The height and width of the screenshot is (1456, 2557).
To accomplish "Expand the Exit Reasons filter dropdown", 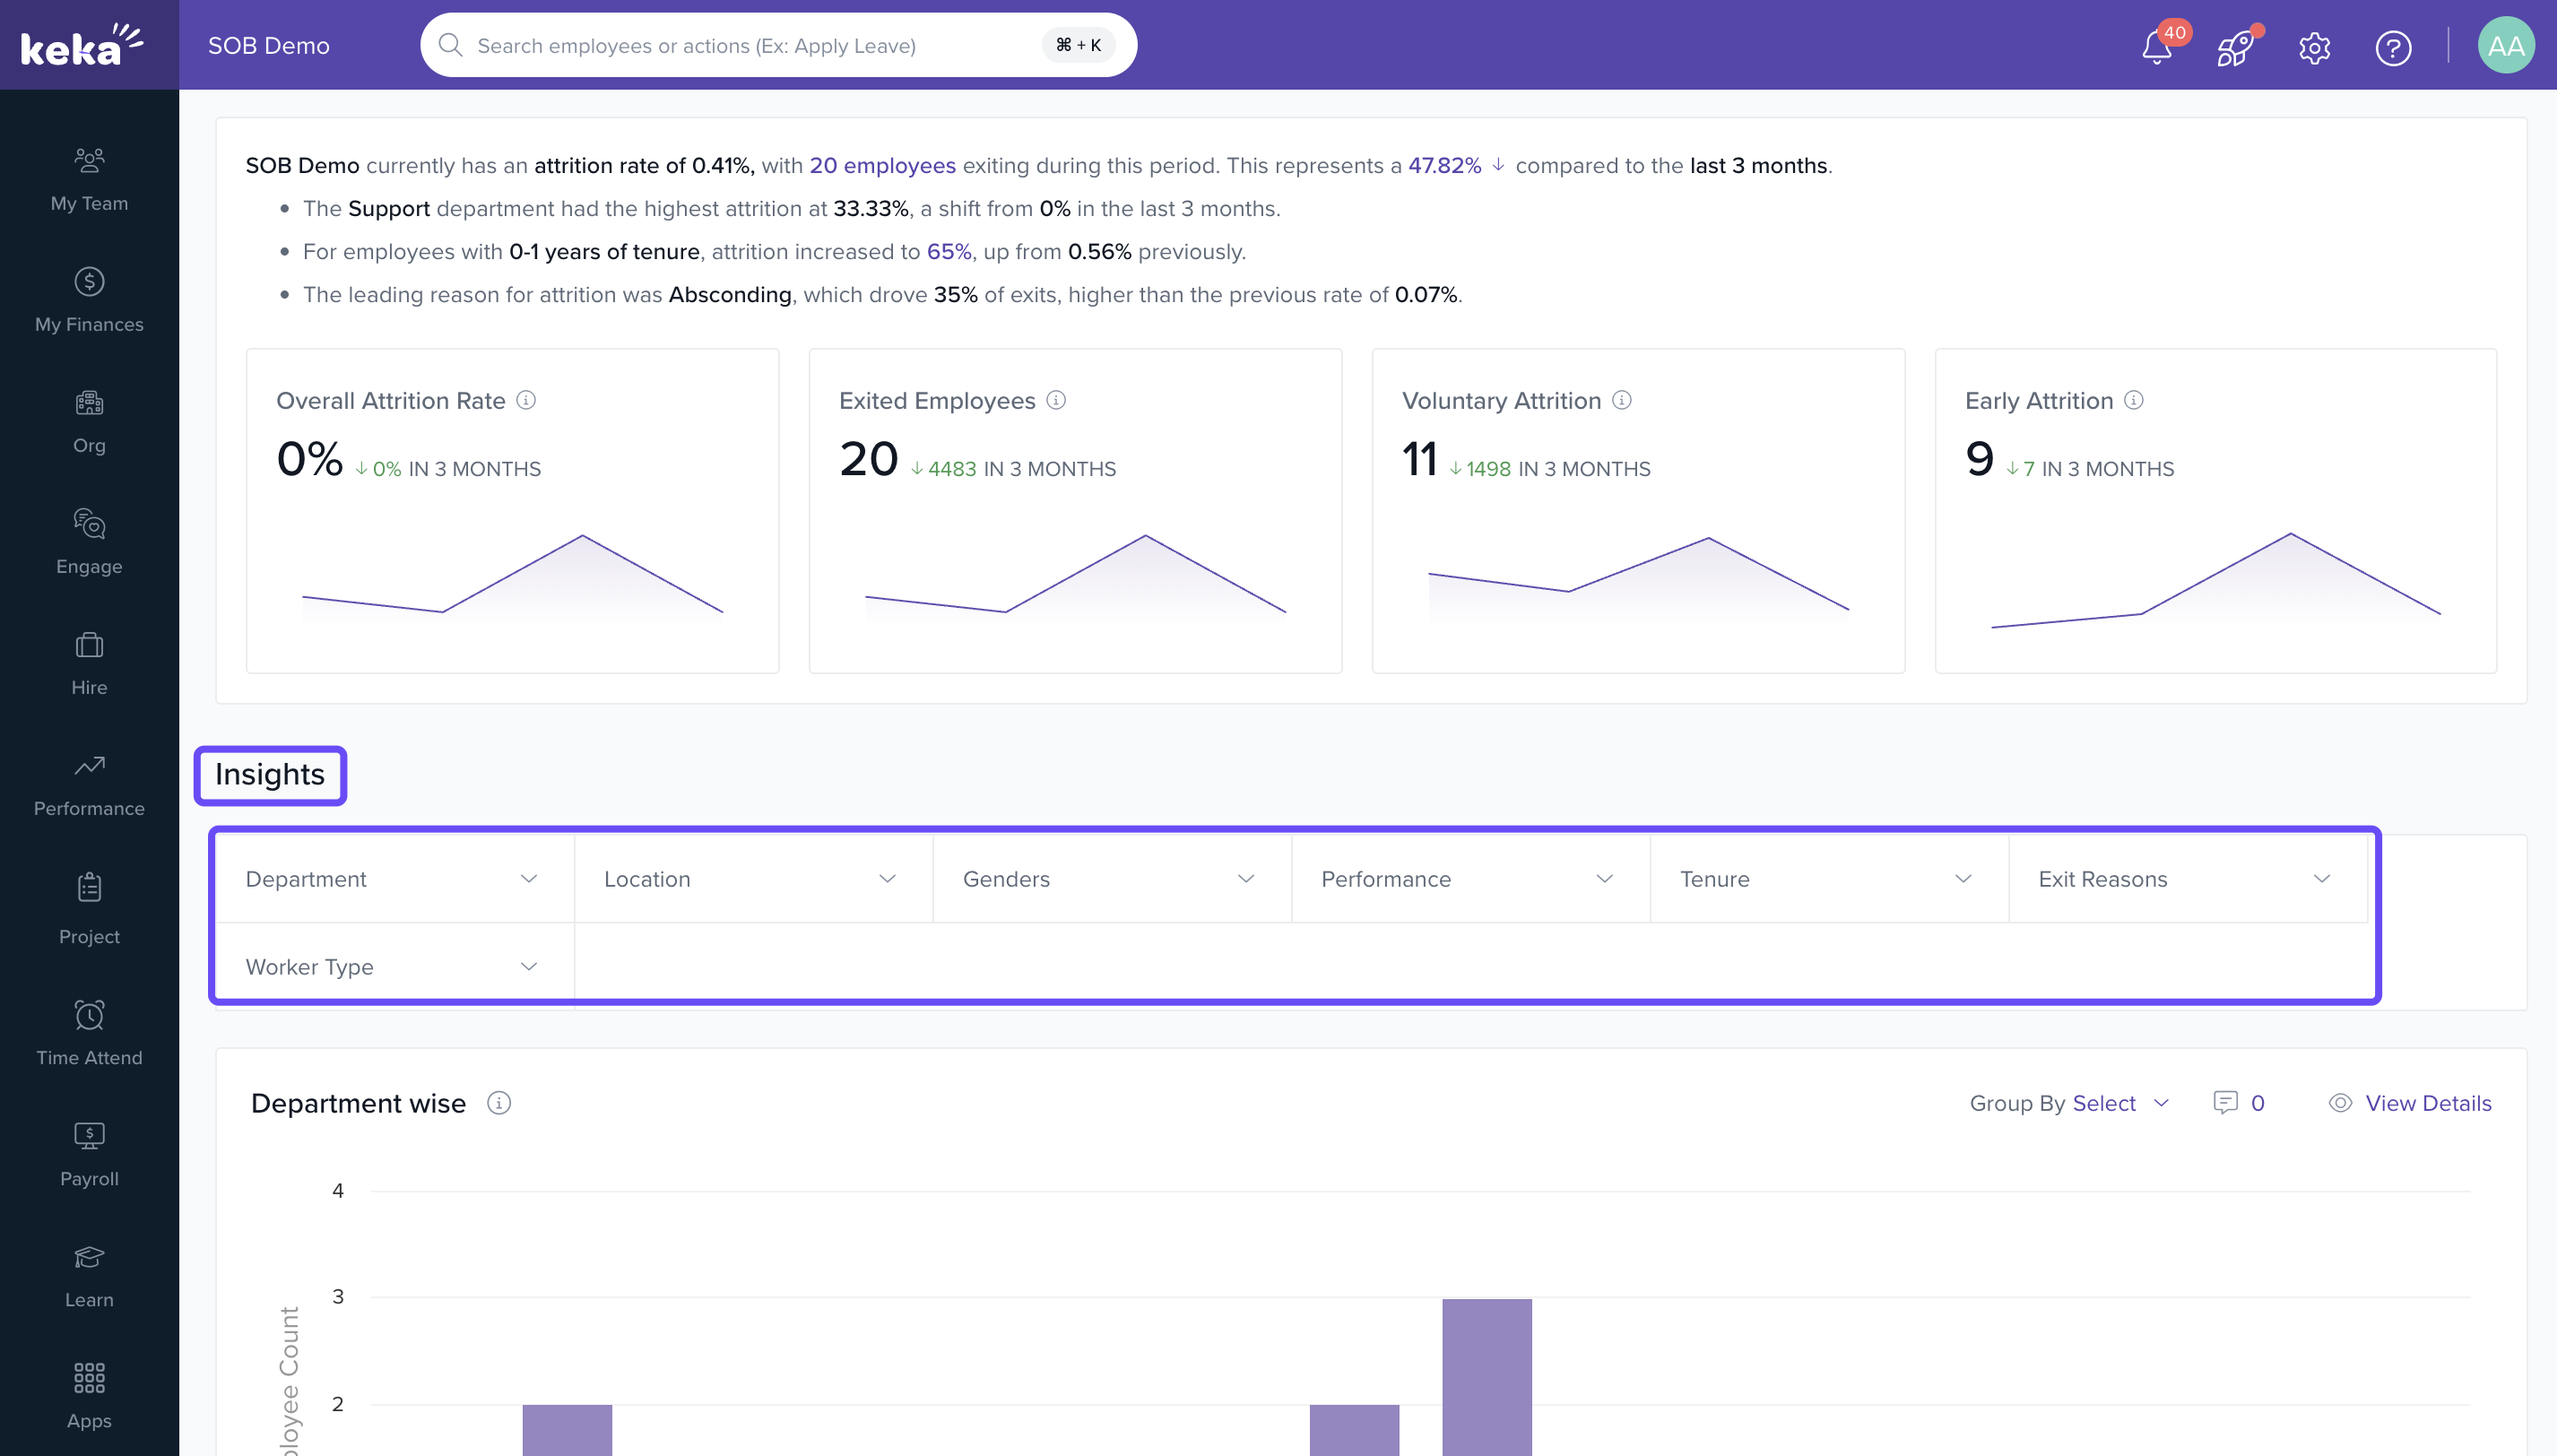I will (x=2185, y=878).
